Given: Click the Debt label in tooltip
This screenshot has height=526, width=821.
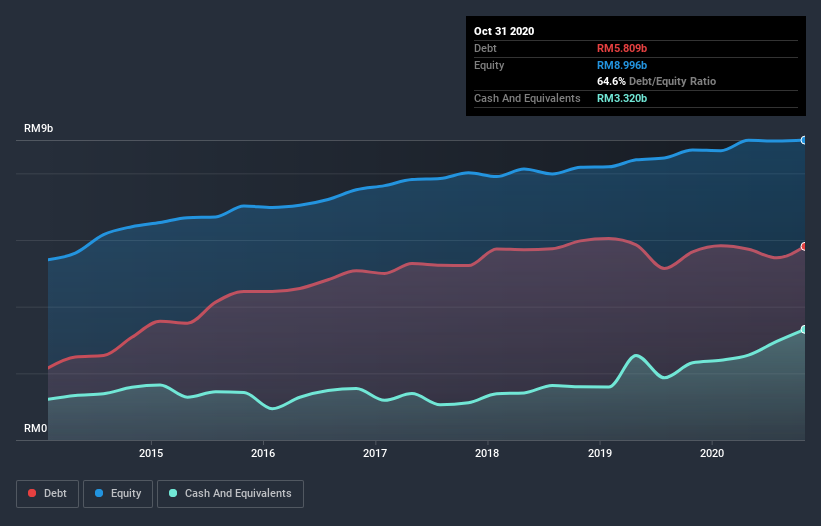Looking at the screenshot, I should tap(485, 48).
